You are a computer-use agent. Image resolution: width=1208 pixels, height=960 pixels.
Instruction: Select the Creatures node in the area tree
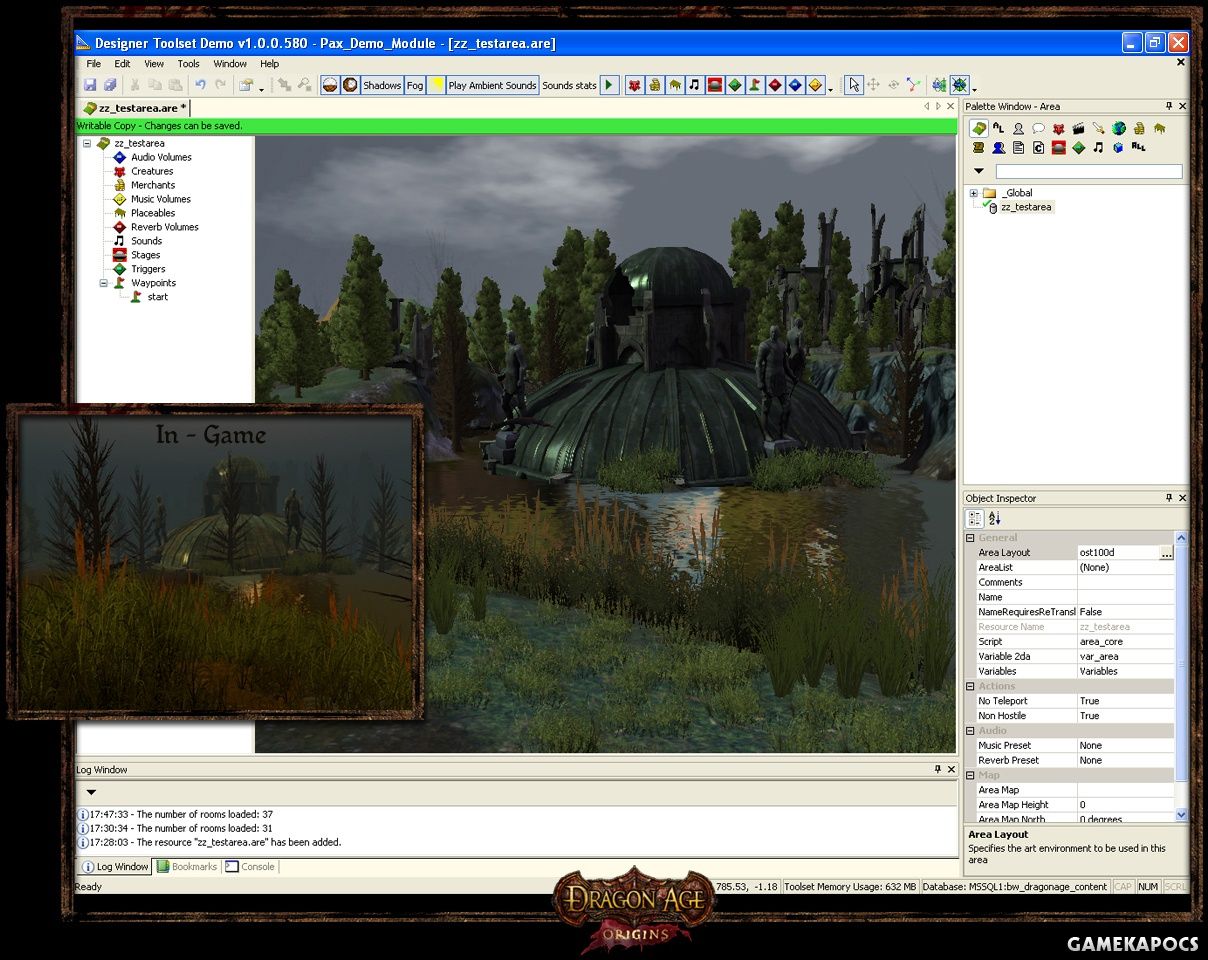152,171
